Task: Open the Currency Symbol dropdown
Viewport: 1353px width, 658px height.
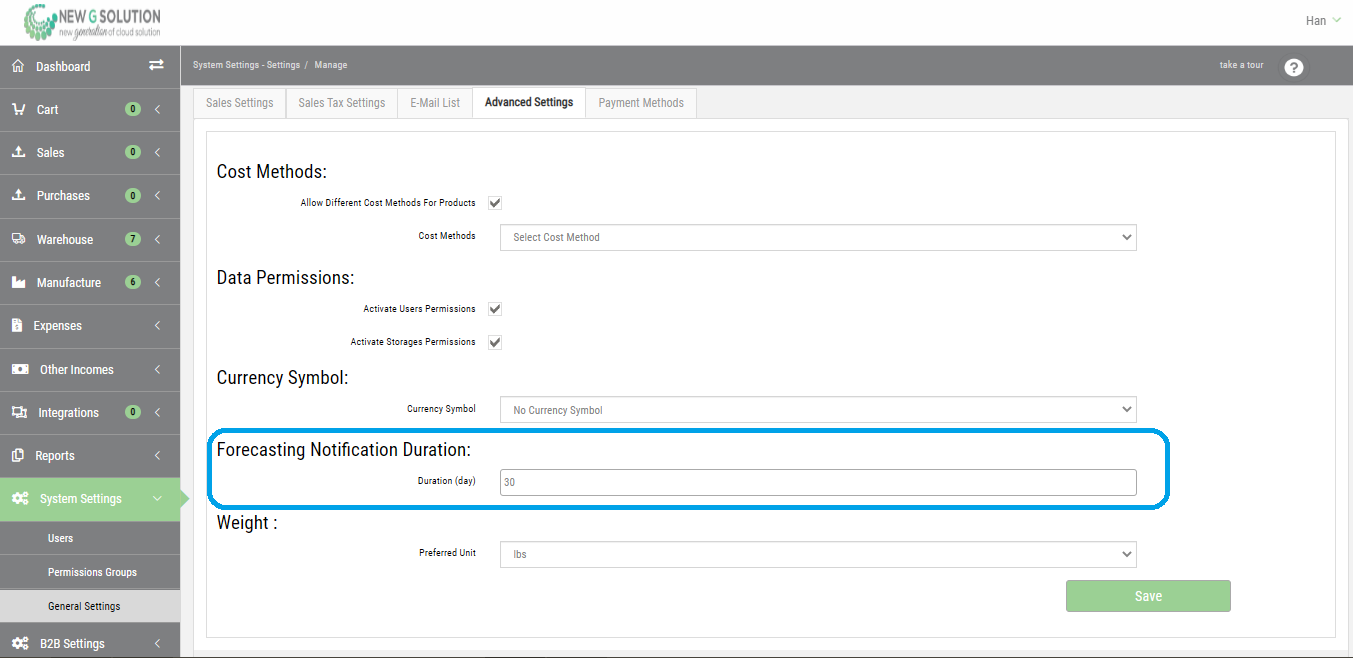Action: [818, 410]
